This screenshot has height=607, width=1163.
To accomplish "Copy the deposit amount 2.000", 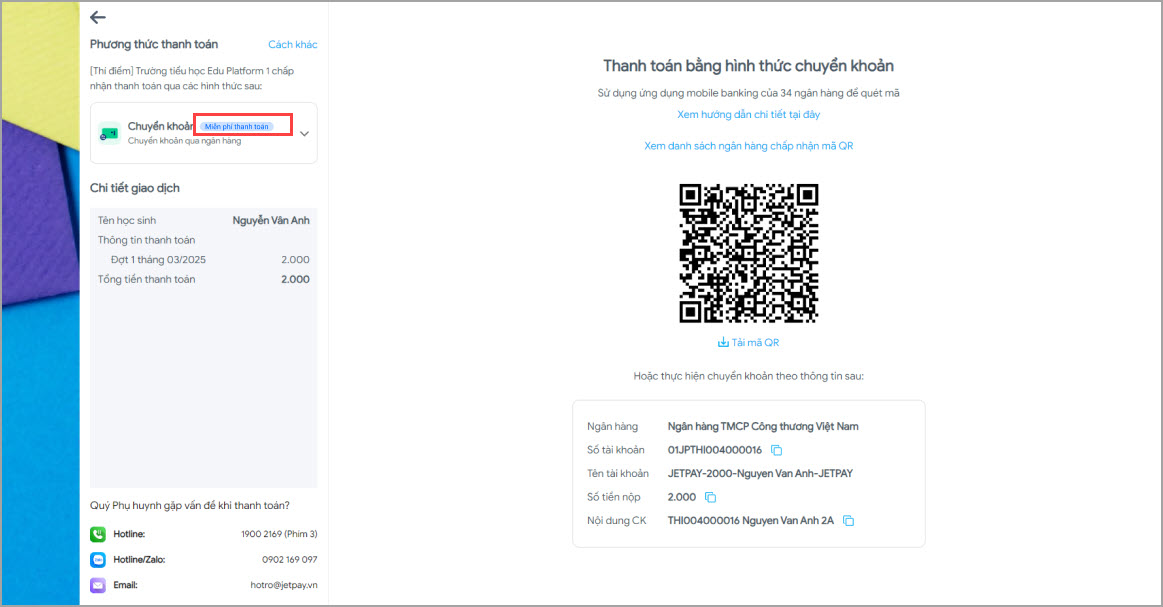I will pos(711,497).
